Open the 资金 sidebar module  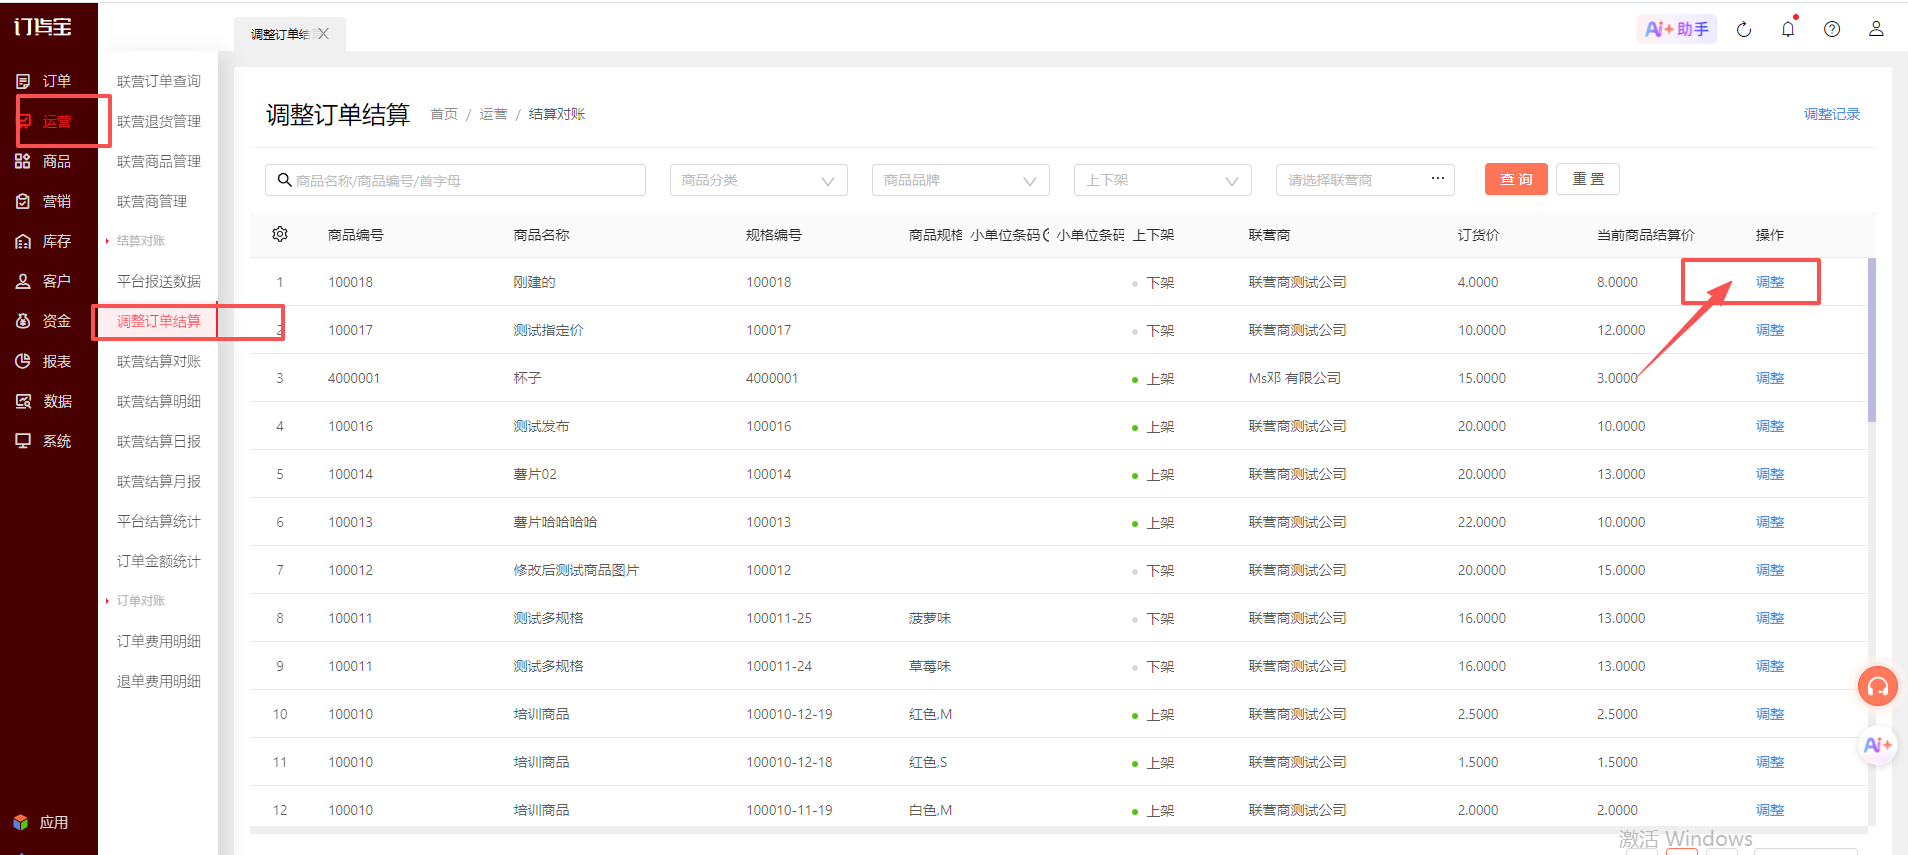44,321
